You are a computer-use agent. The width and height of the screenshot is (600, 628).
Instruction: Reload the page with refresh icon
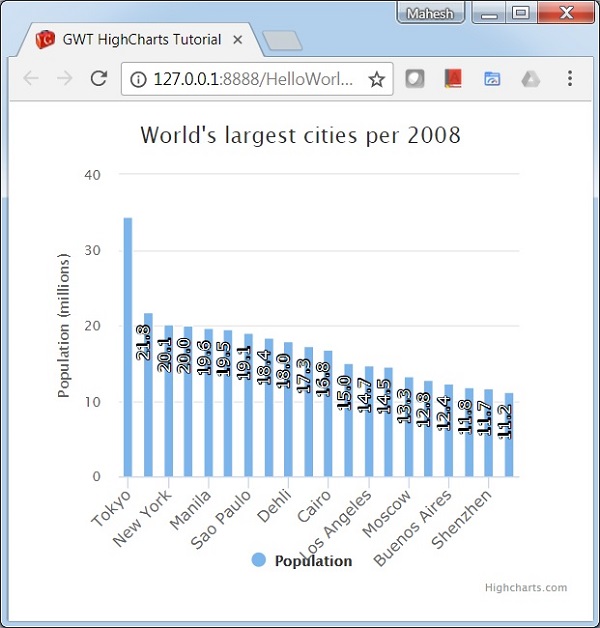pos(99,78)
